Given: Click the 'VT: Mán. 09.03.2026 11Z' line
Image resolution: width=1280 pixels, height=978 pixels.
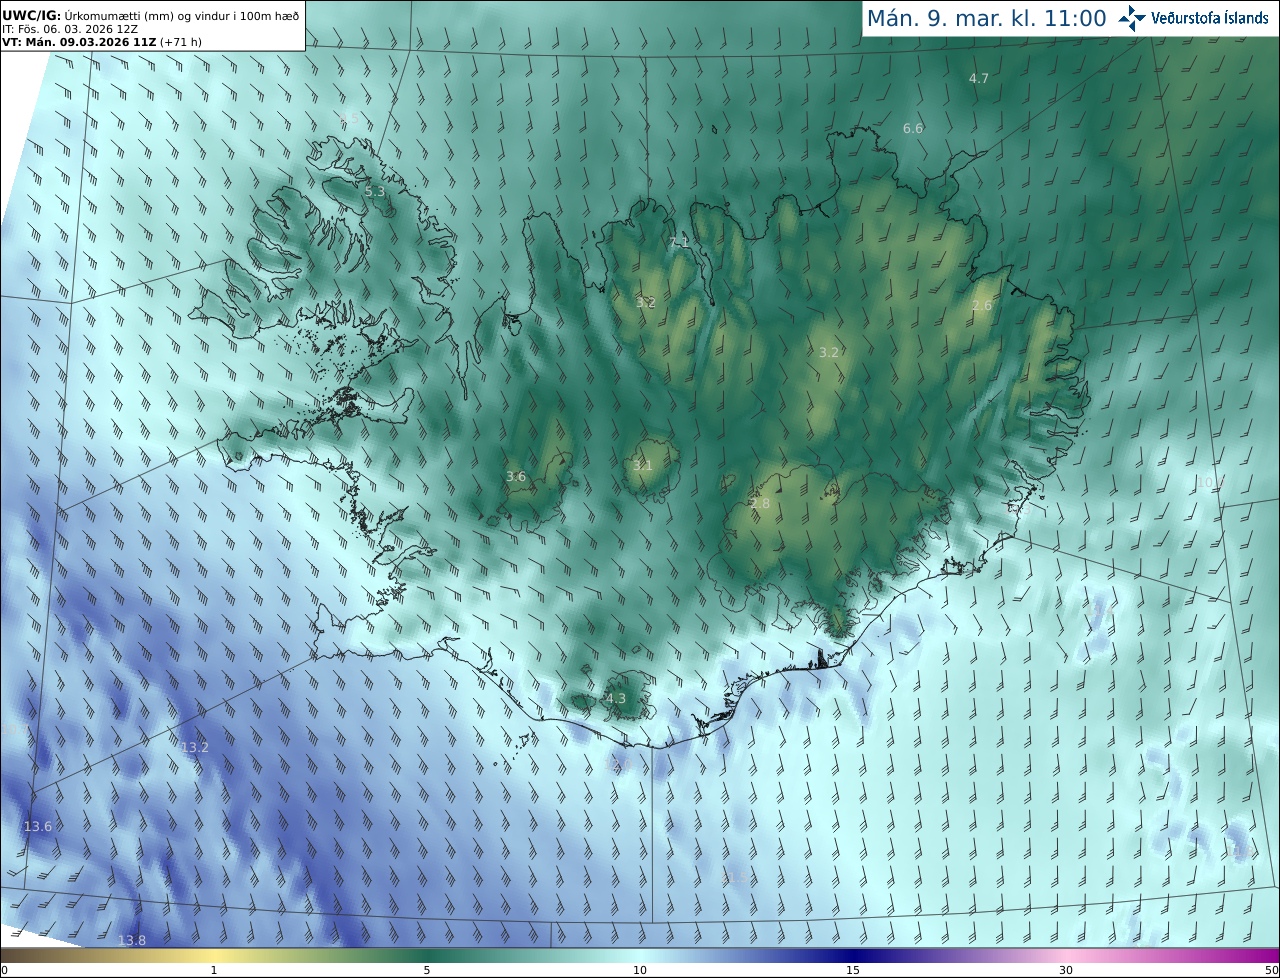Looking at the screenshot, I should [x=100, y=43].
